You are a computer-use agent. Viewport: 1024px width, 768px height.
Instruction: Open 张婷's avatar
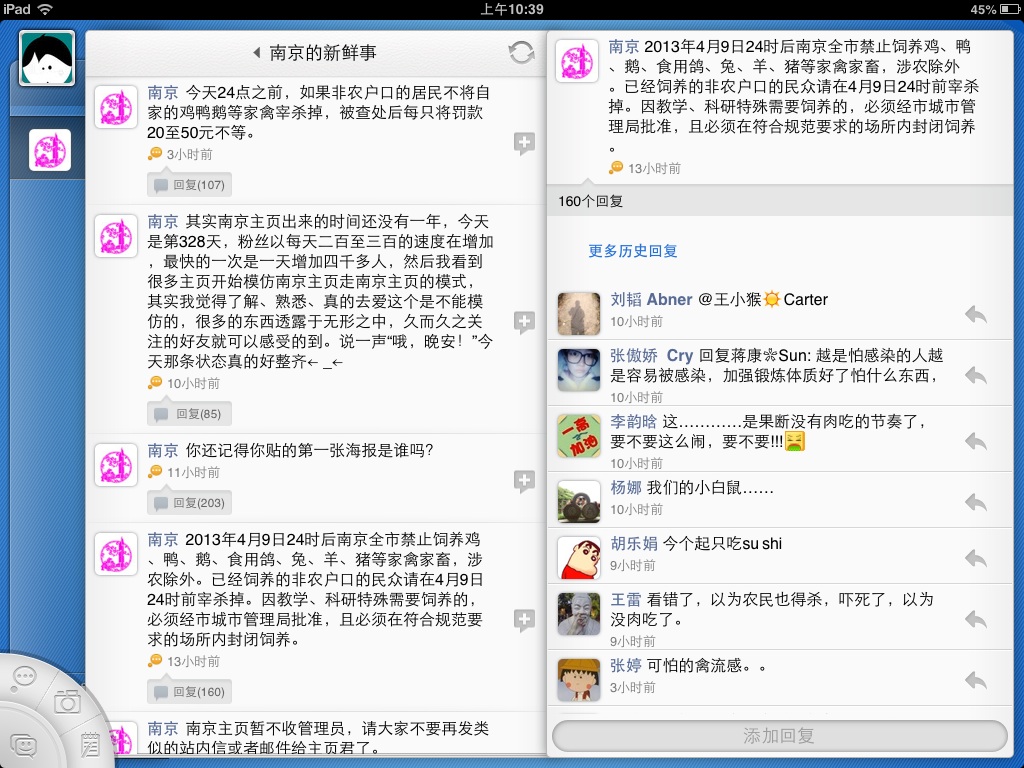579,680
